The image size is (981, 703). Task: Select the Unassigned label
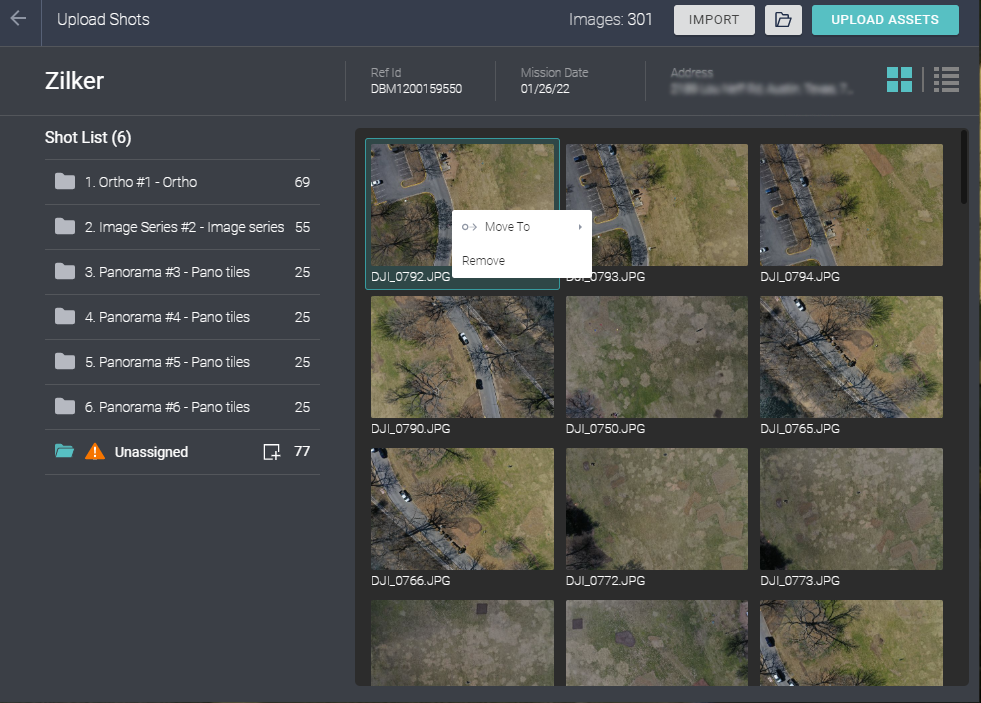click(151, 452)
